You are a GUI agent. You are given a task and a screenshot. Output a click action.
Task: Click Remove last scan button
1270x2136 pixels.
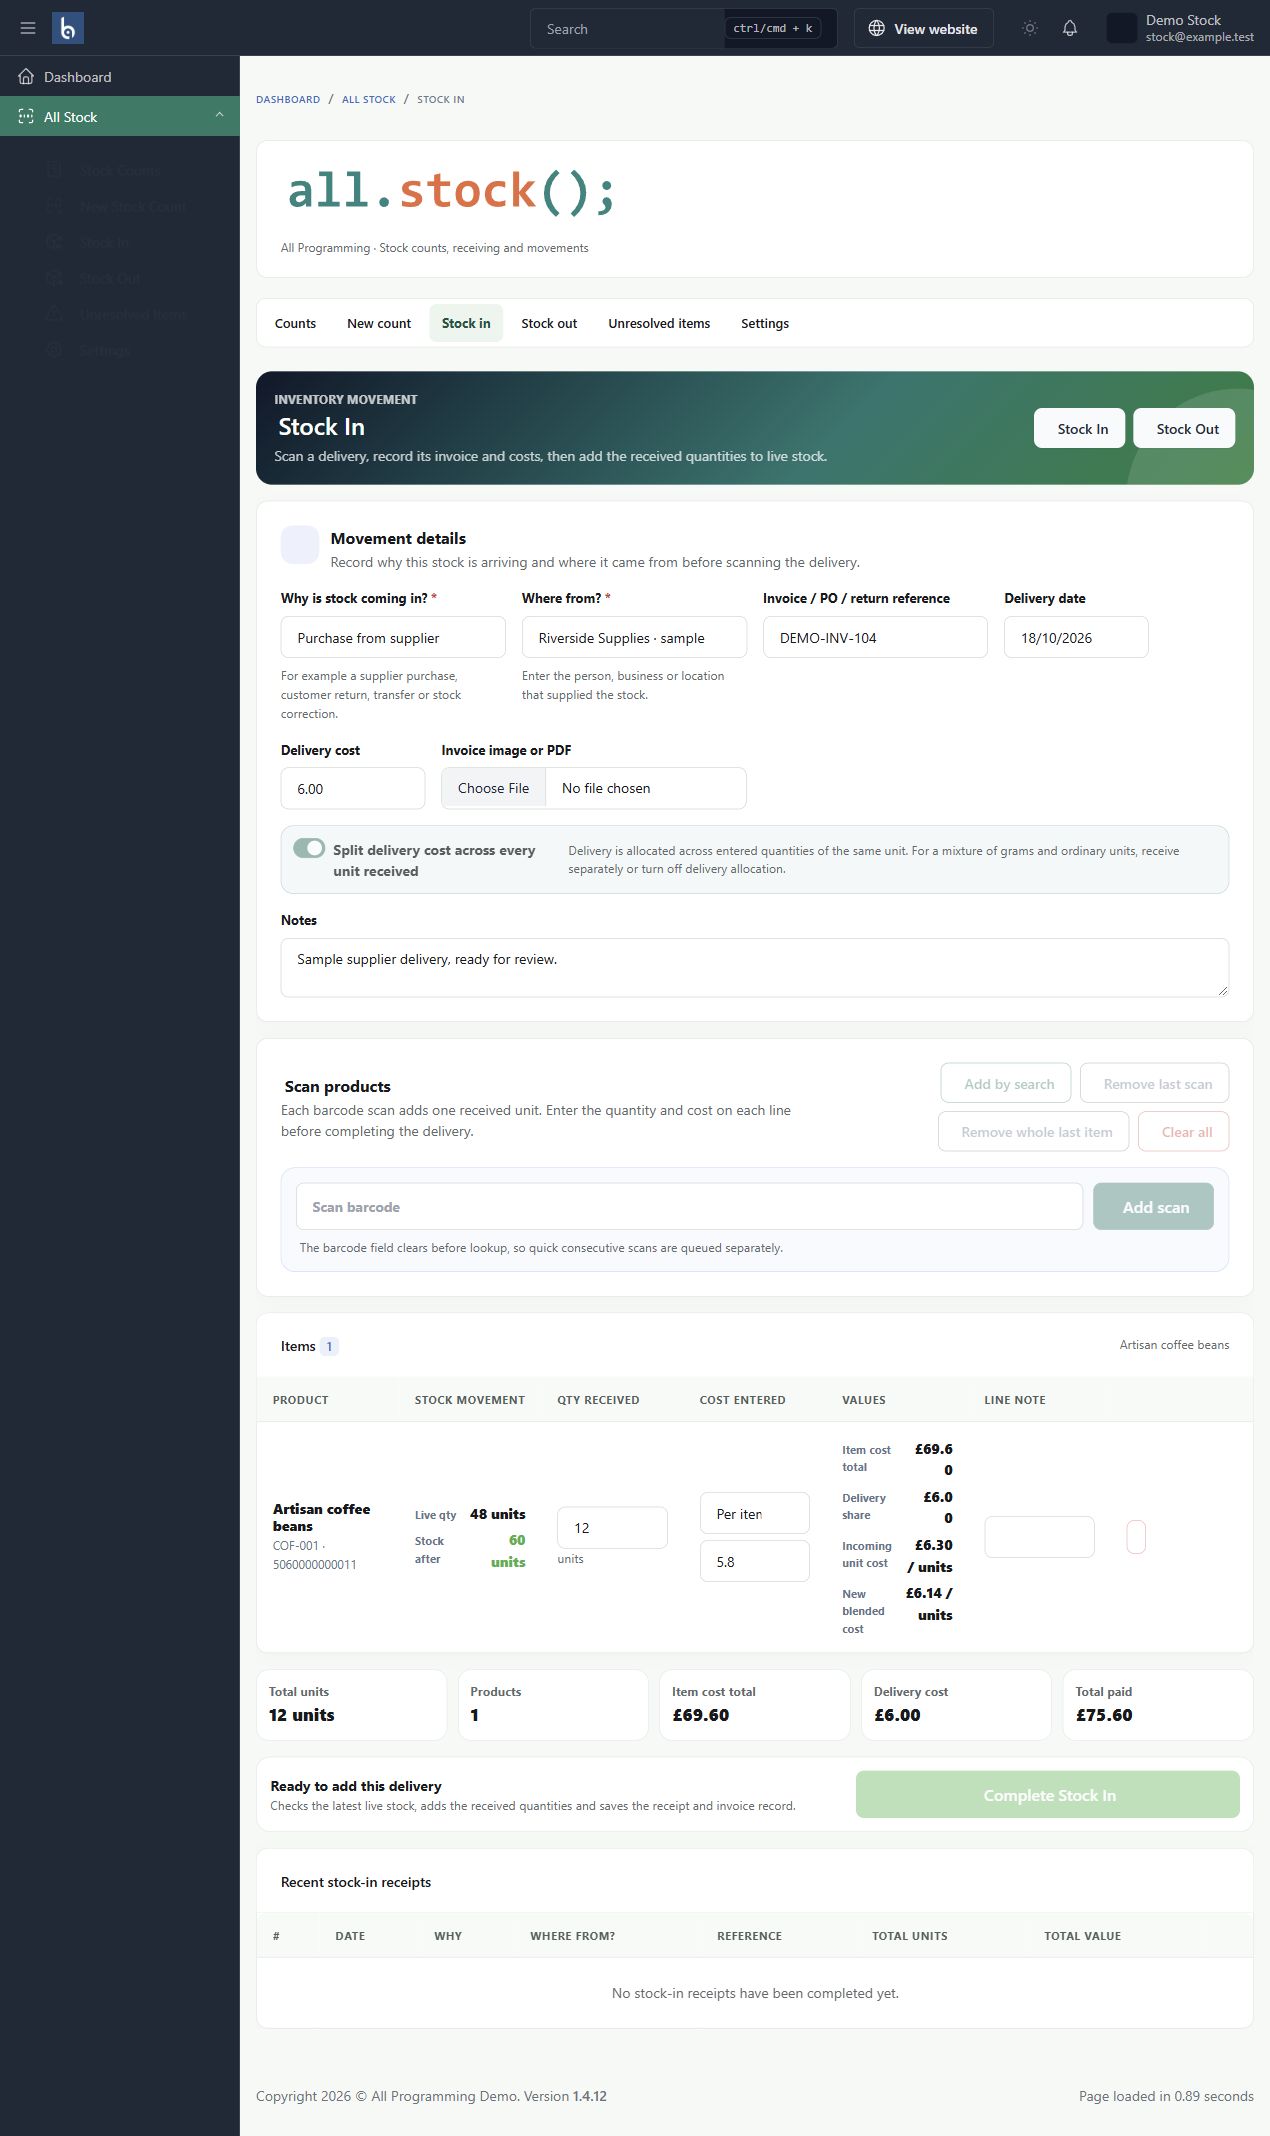[1157, 1084]
